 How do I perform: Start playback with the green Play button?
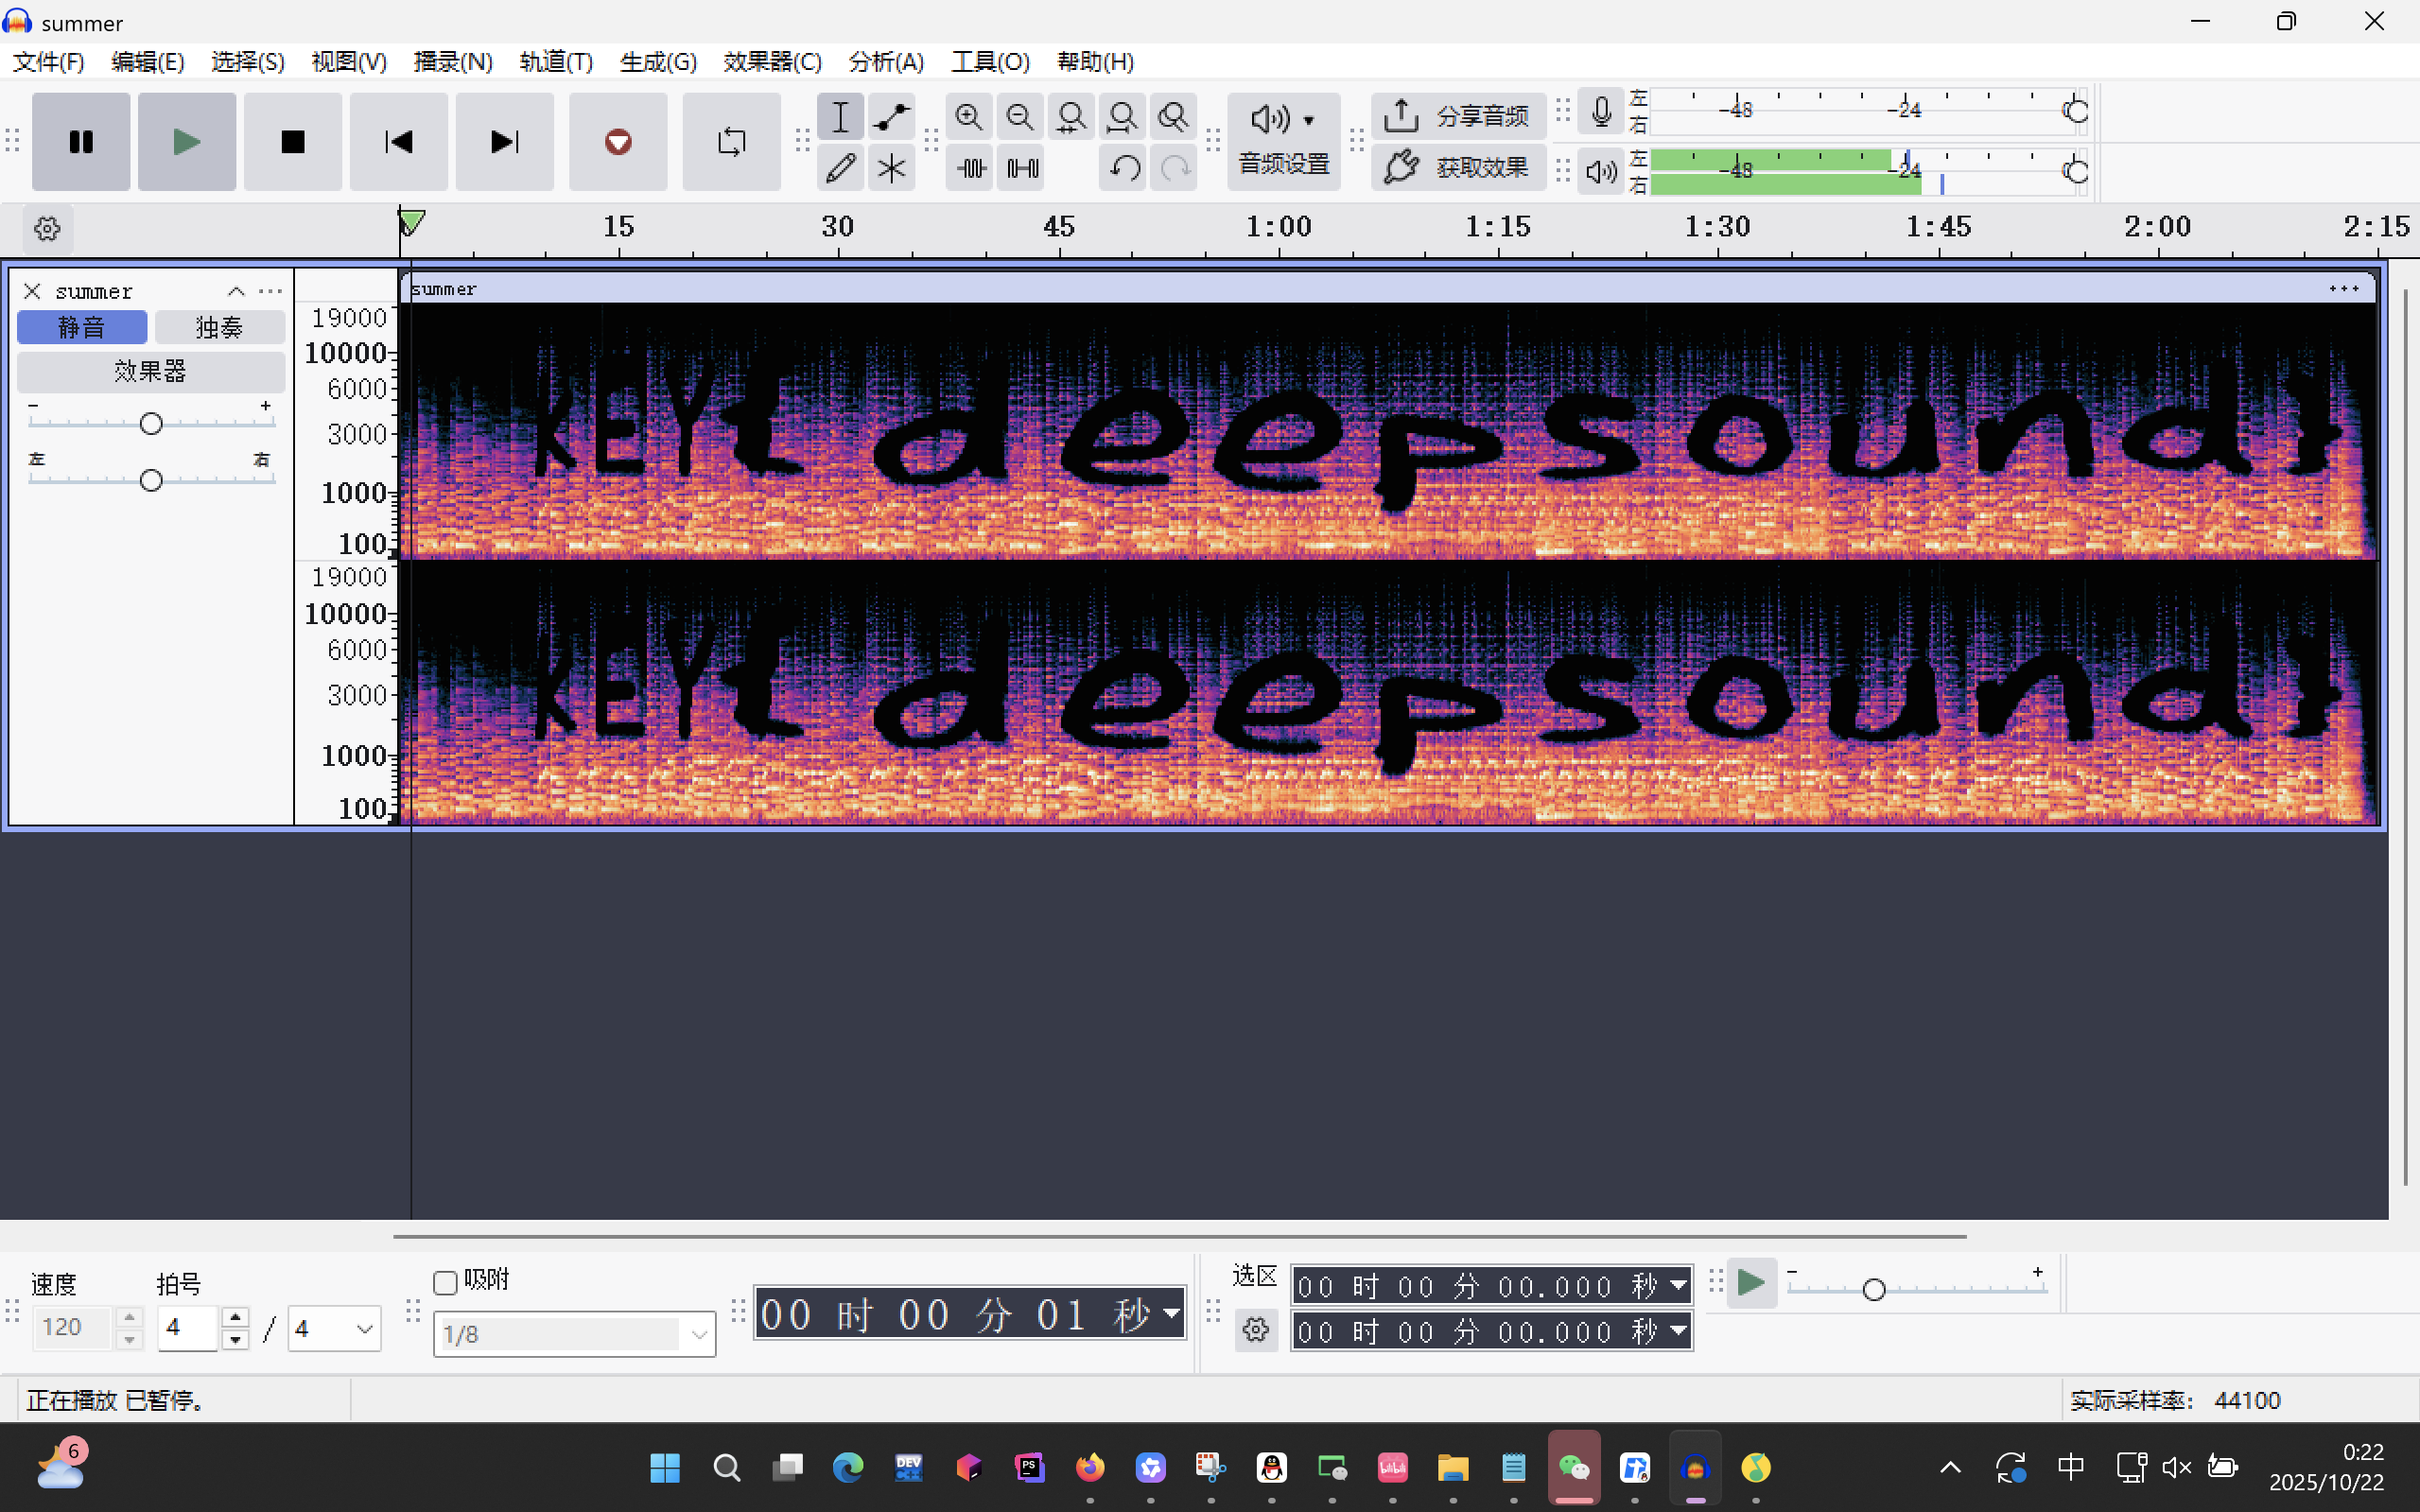187,142
